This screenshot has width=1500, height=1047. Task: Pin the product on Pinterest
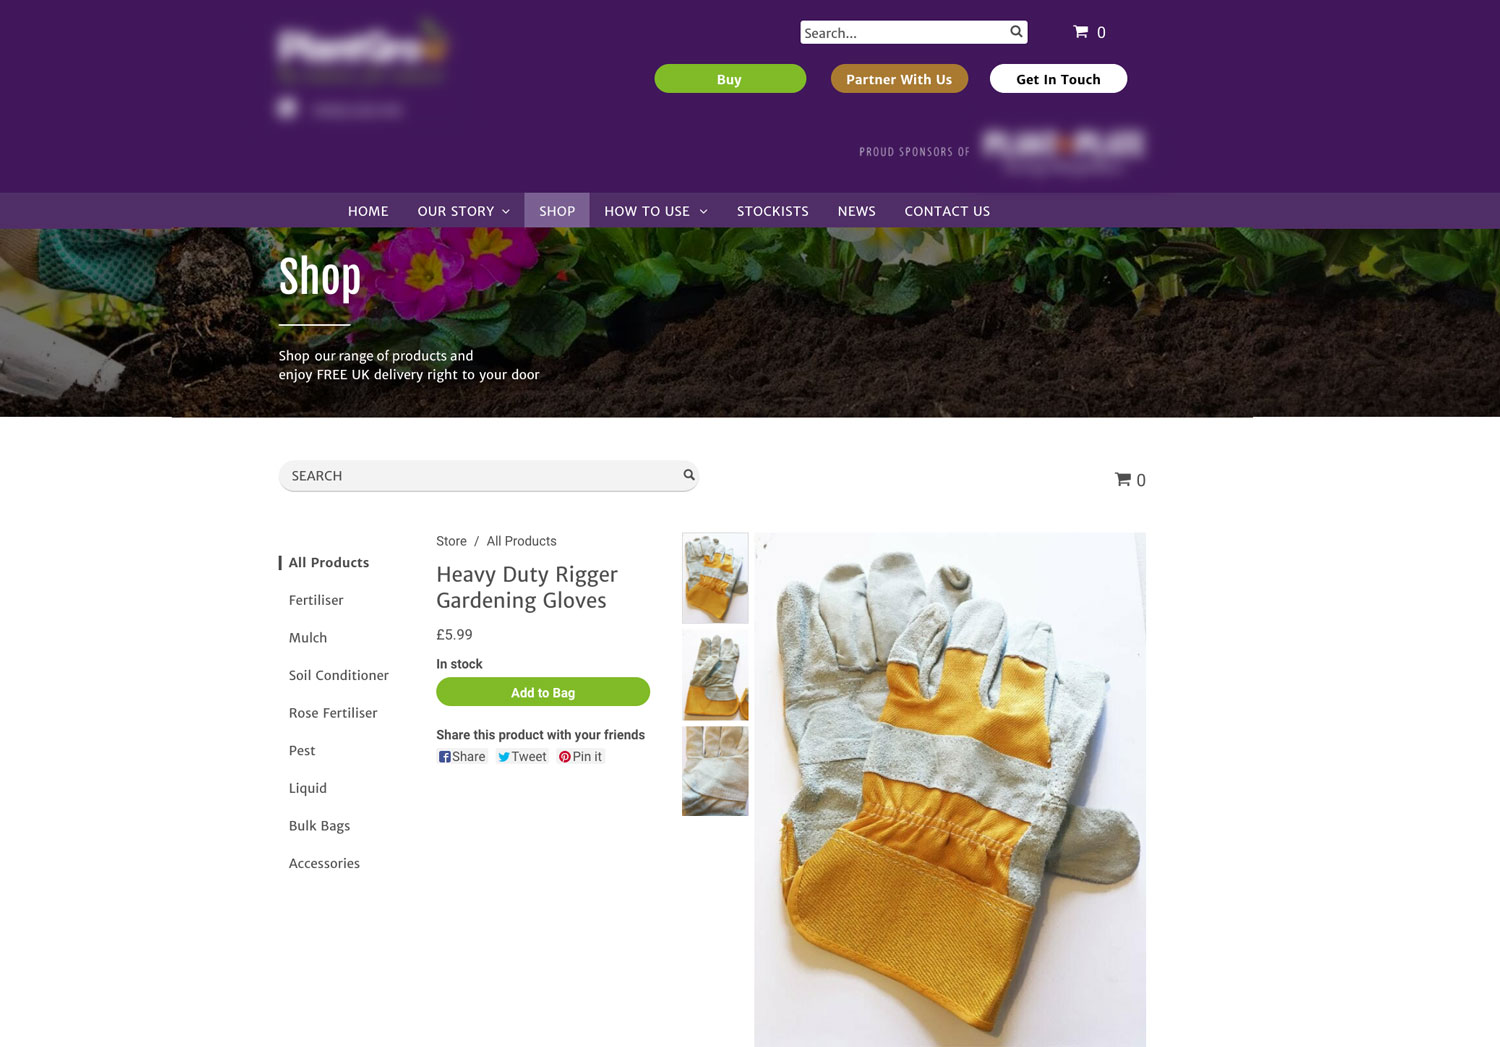click(581, 757)
